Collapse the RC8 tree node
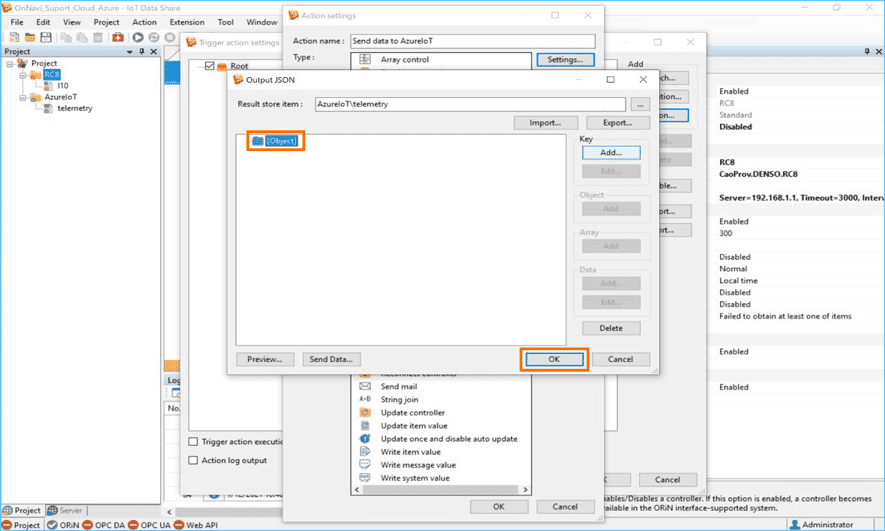885x531 pixels. click(x=23, y=75)
